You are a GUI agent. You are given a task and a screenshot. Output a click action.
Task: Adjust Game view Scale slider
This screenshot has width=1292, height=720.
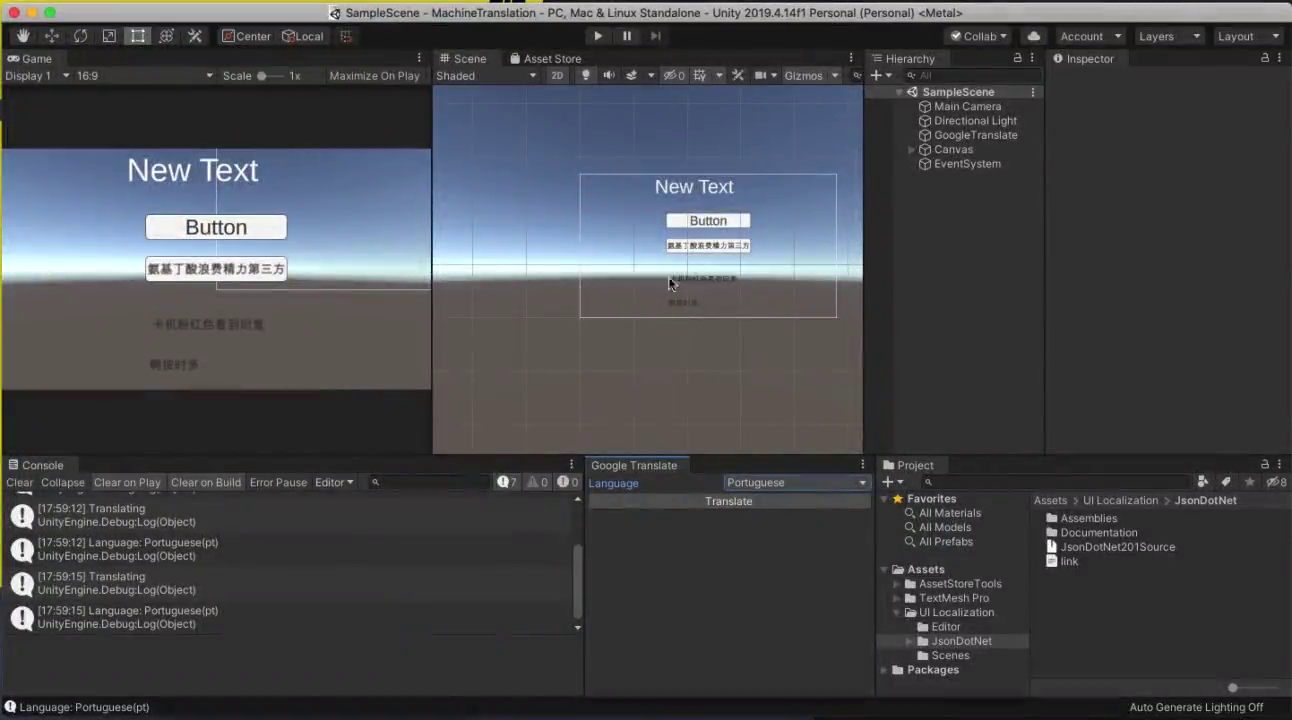[x=270, y=75]
